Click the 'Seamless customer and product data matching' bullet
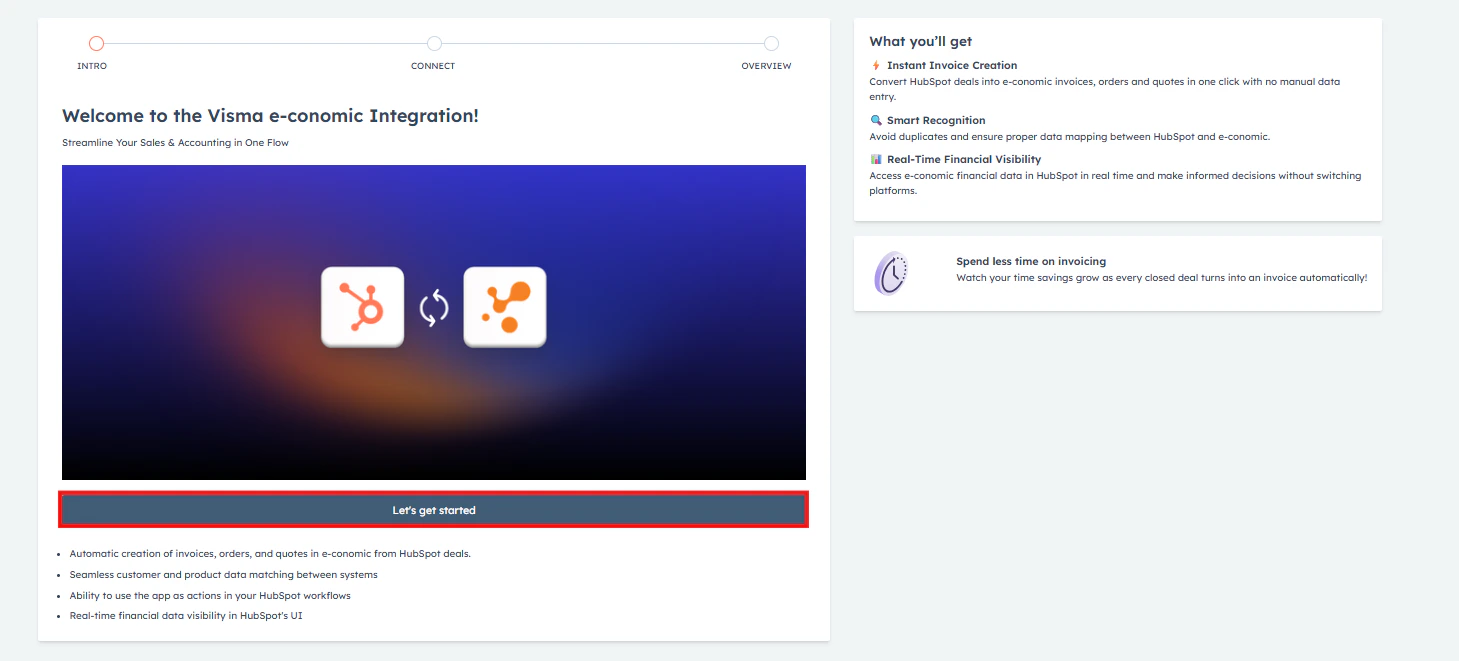1459x661 pixels. tap(224, 574)
